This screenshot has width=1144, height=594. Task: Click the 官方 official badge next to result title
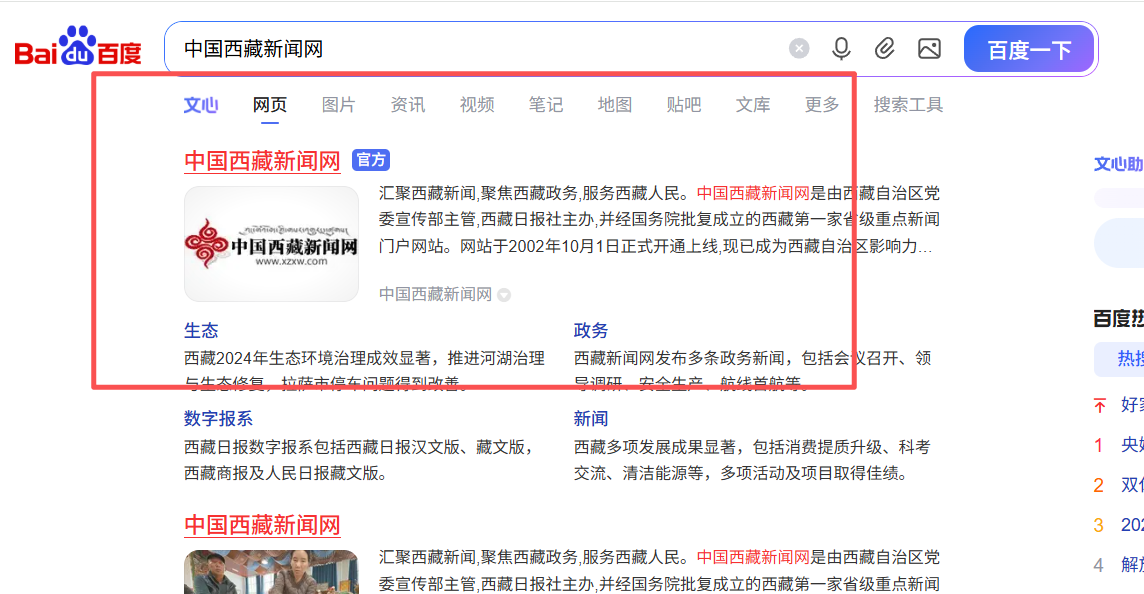click(x=371, y=160)
